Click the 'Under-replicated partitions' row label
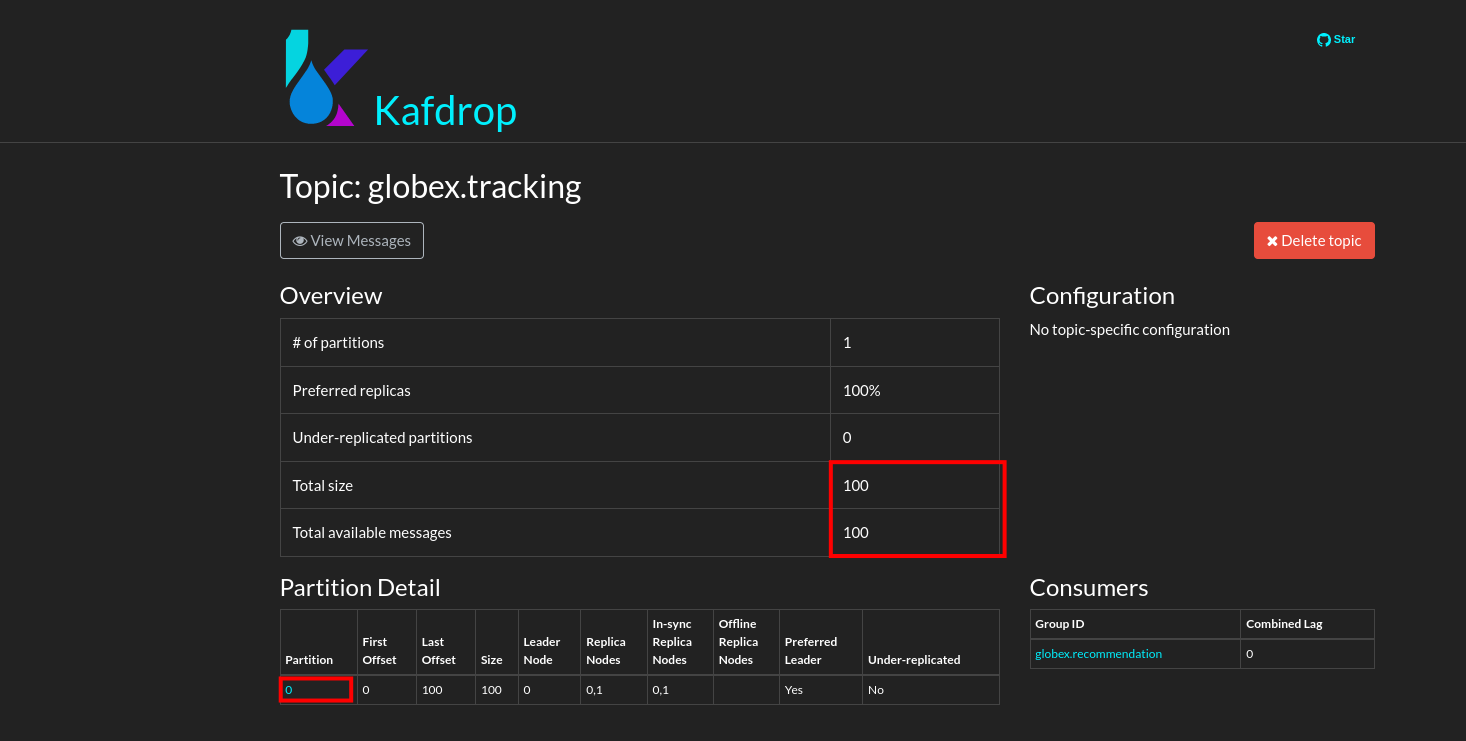 tap(382, 438)
